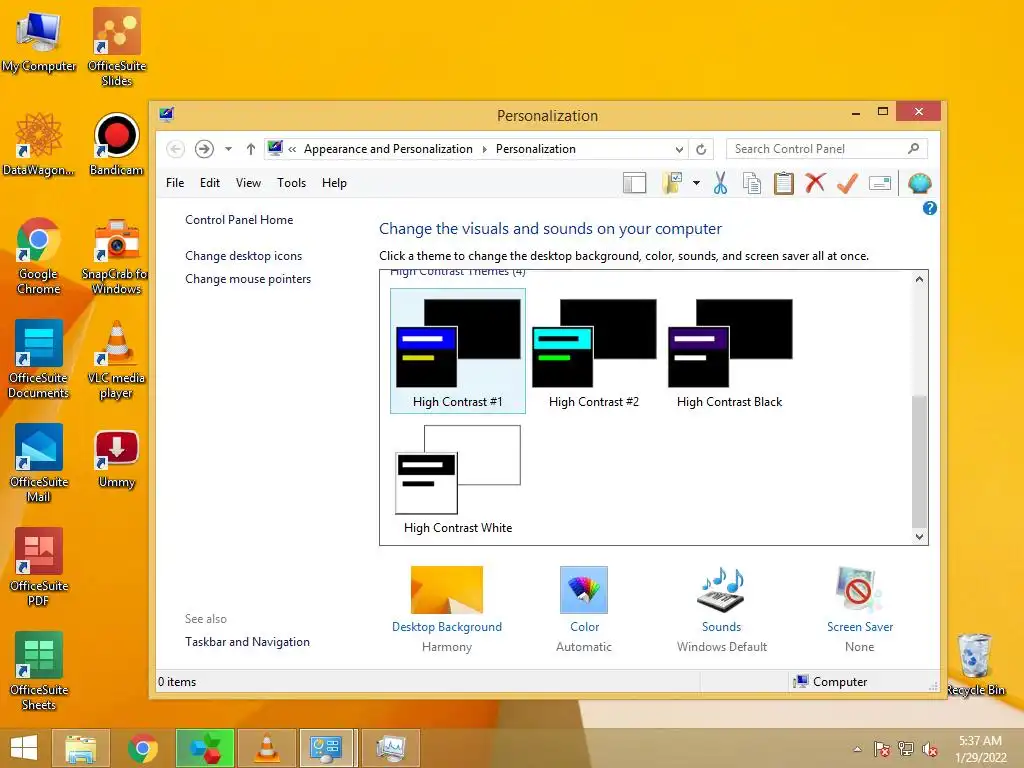This screenshot has width=1024, height=768.
Task: Click the layout pane toolbar icon
Action: point(634,184)
